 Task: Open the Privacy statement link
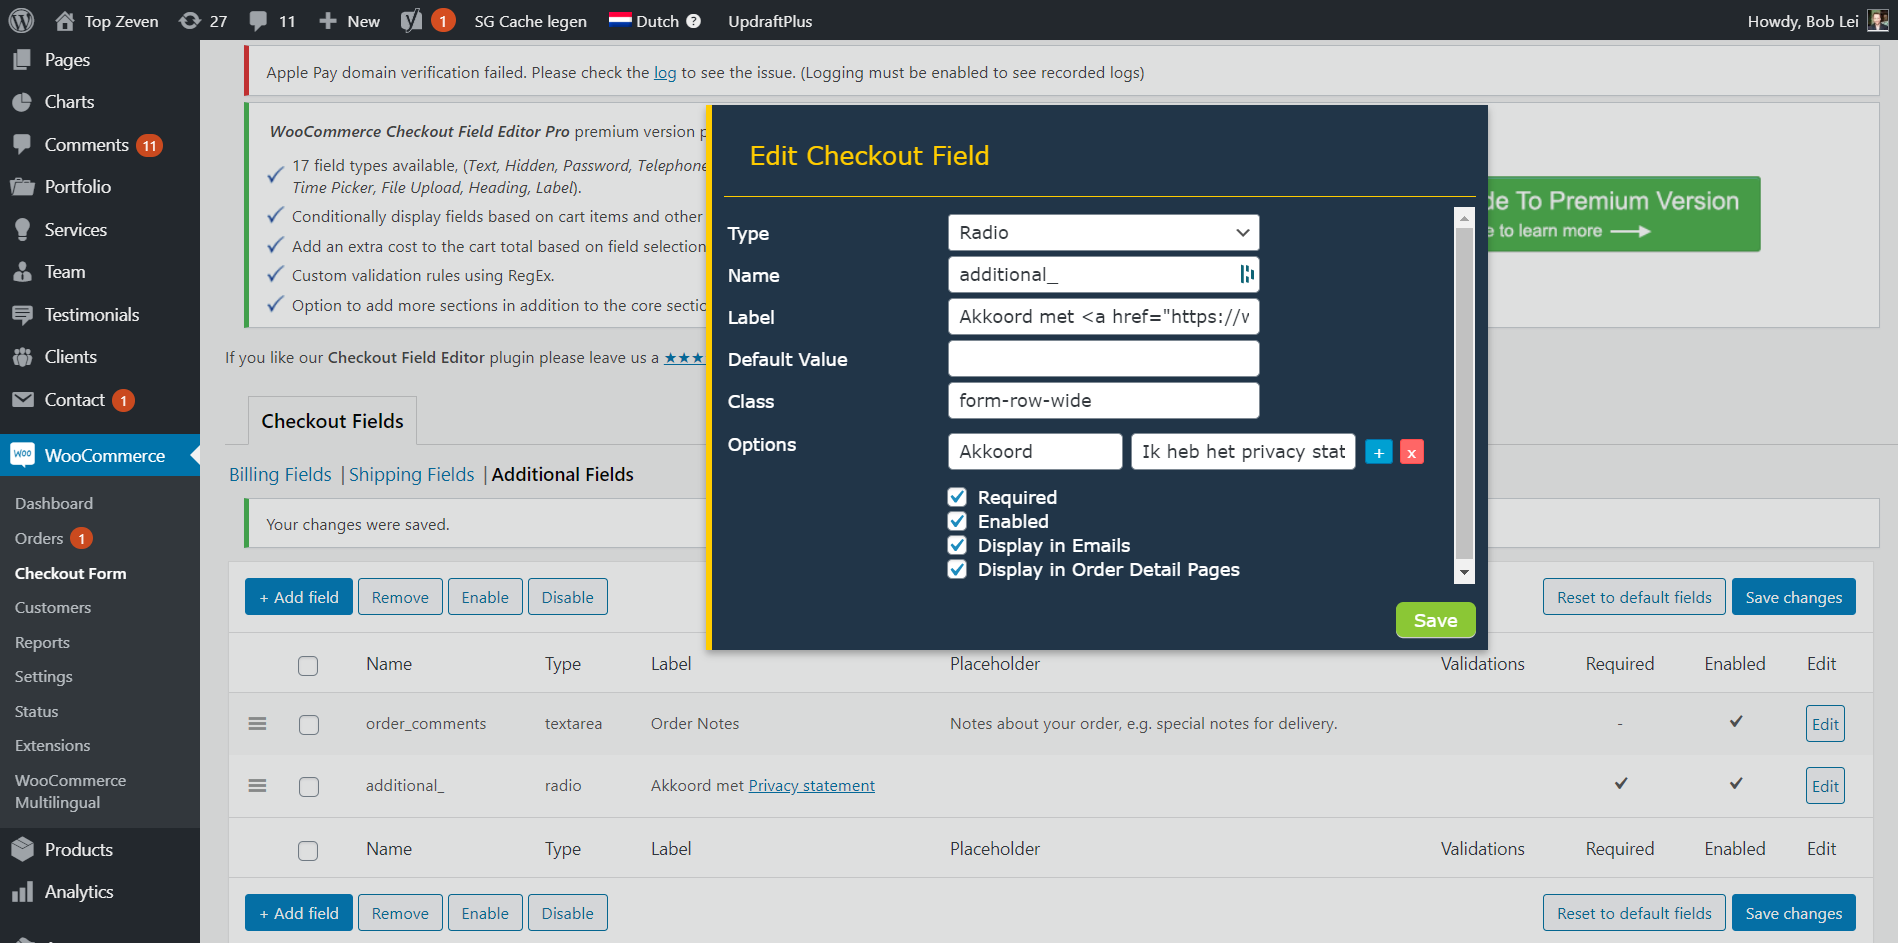tap(811, 785)
